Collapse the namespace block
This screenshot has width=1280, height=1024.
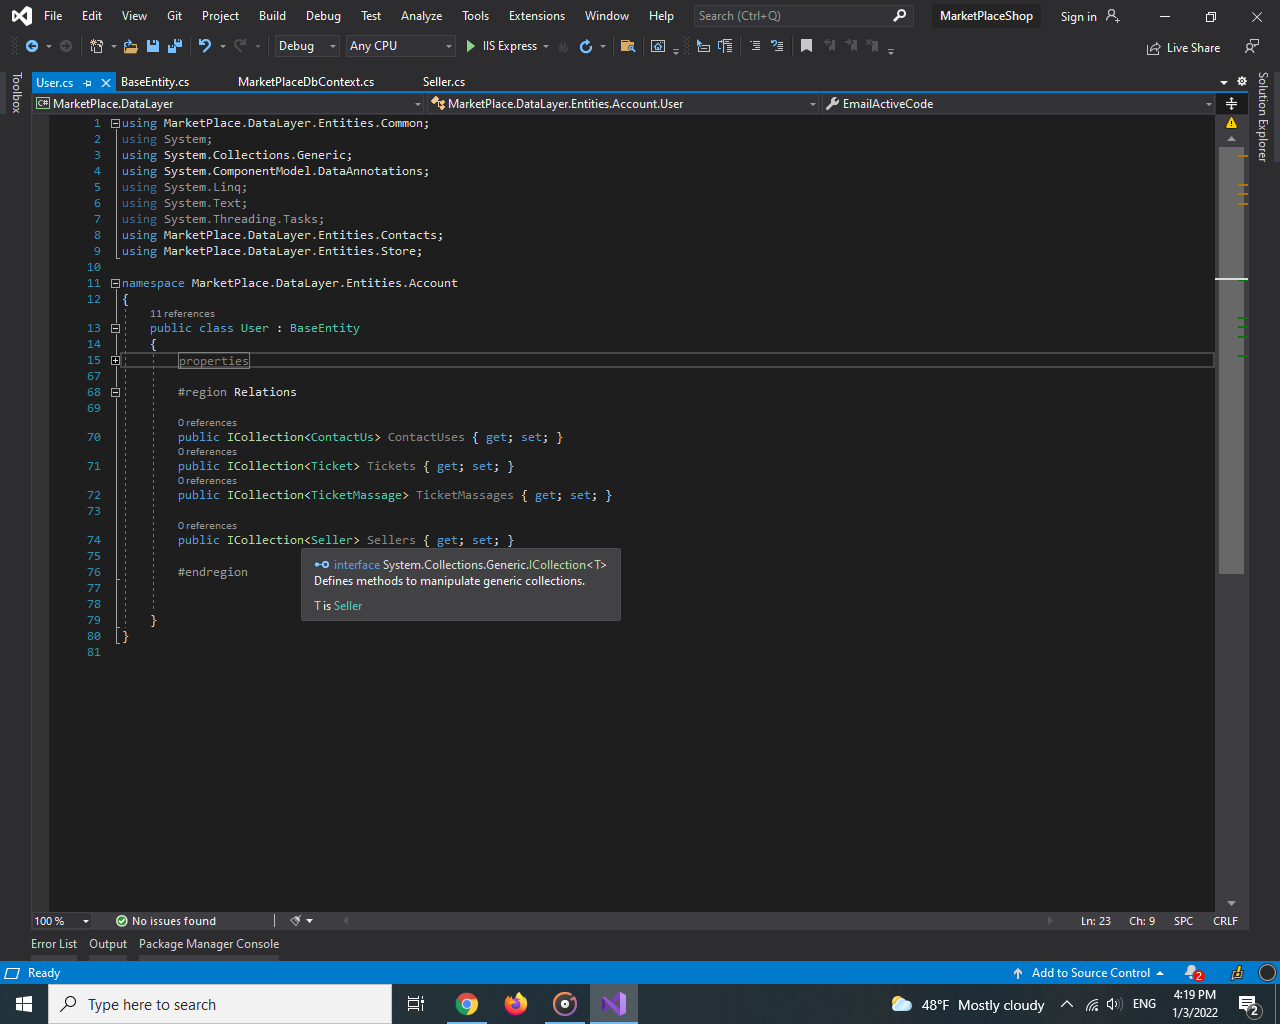click(x=115, y=283)
